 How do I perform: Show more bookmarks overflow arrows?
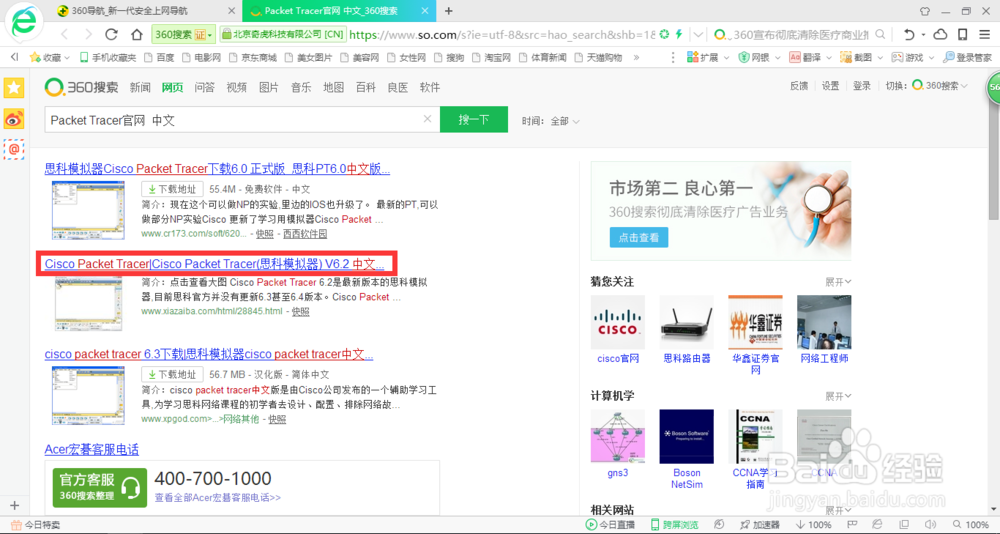pos(636,57)
